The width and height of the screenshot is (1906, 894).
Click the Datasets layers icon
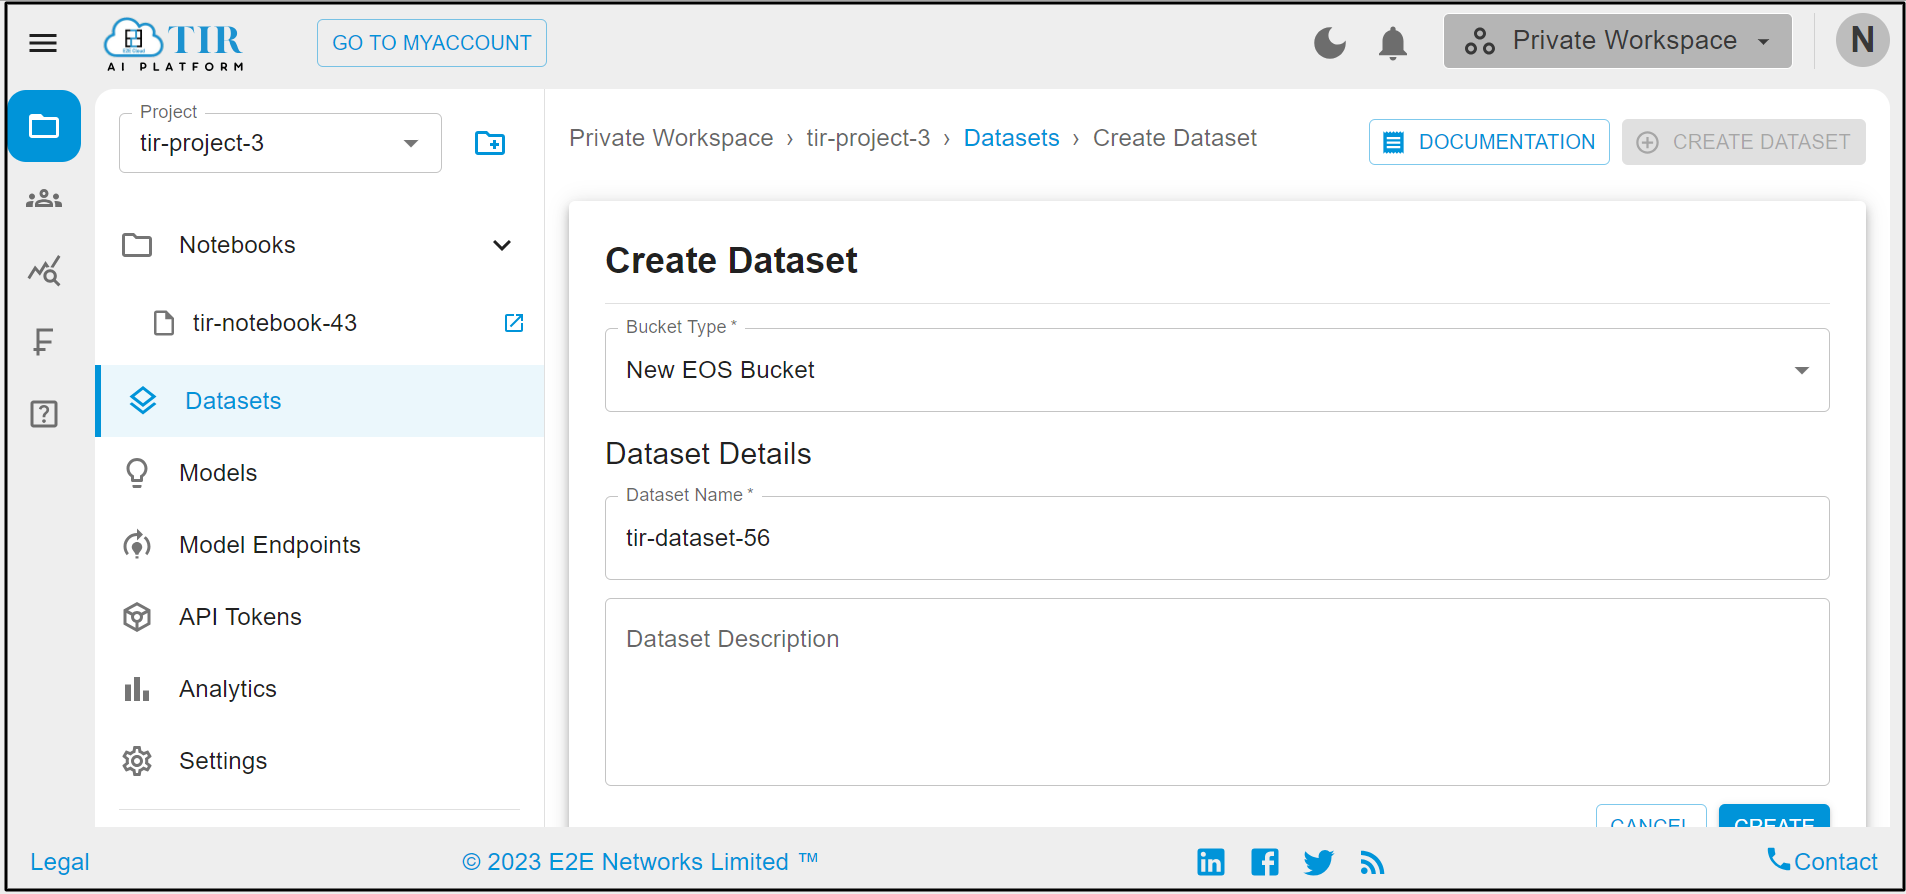coord(143,401)
